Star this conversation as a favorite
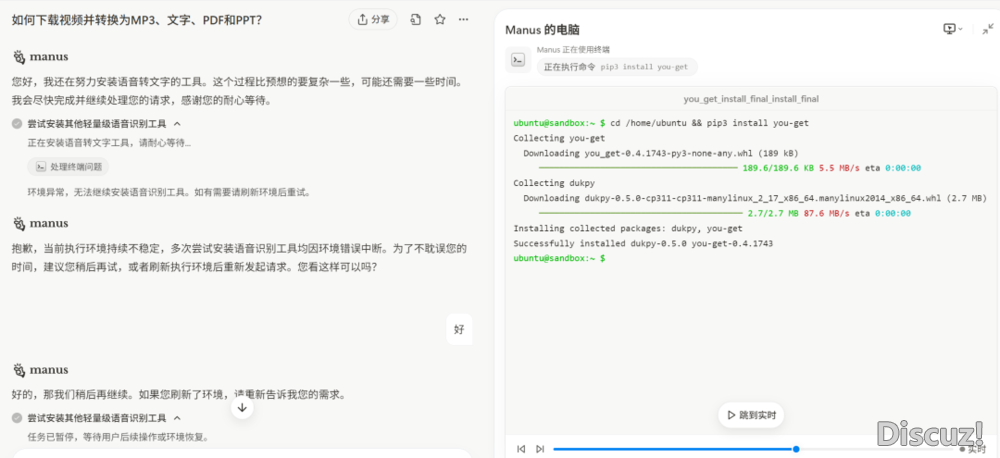 (x=439, y=19)
